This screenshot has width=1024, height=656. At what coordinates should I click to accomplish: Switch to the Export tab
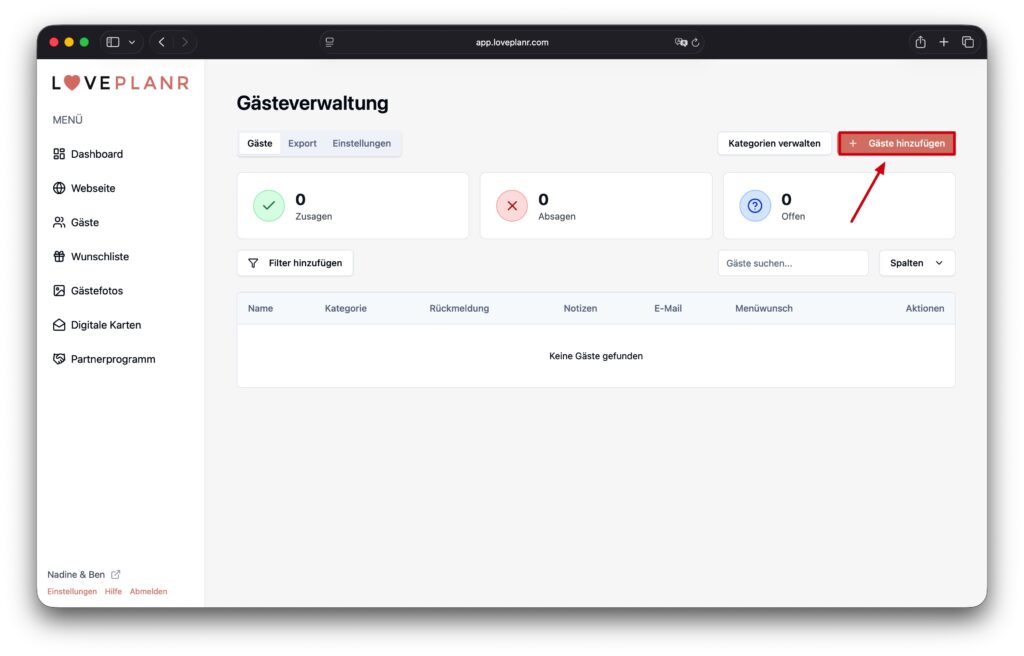coord(302,143)
